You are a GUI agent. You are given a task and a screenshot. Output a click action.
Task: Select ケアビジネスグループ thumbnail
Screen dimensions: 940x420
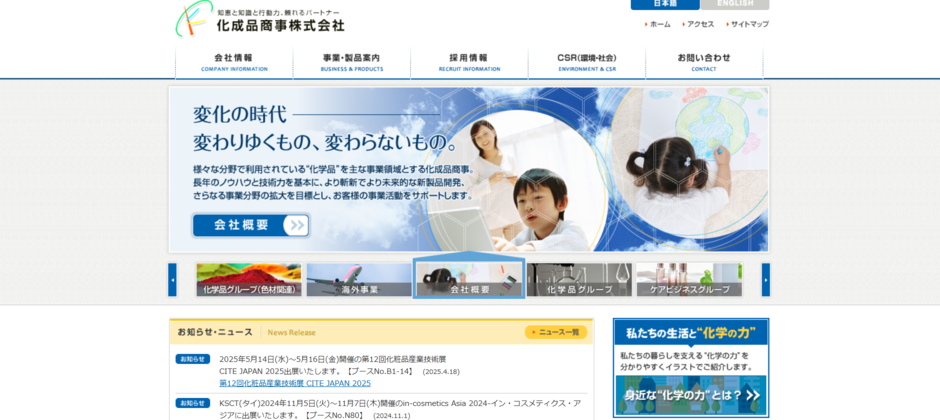[689, 280]
